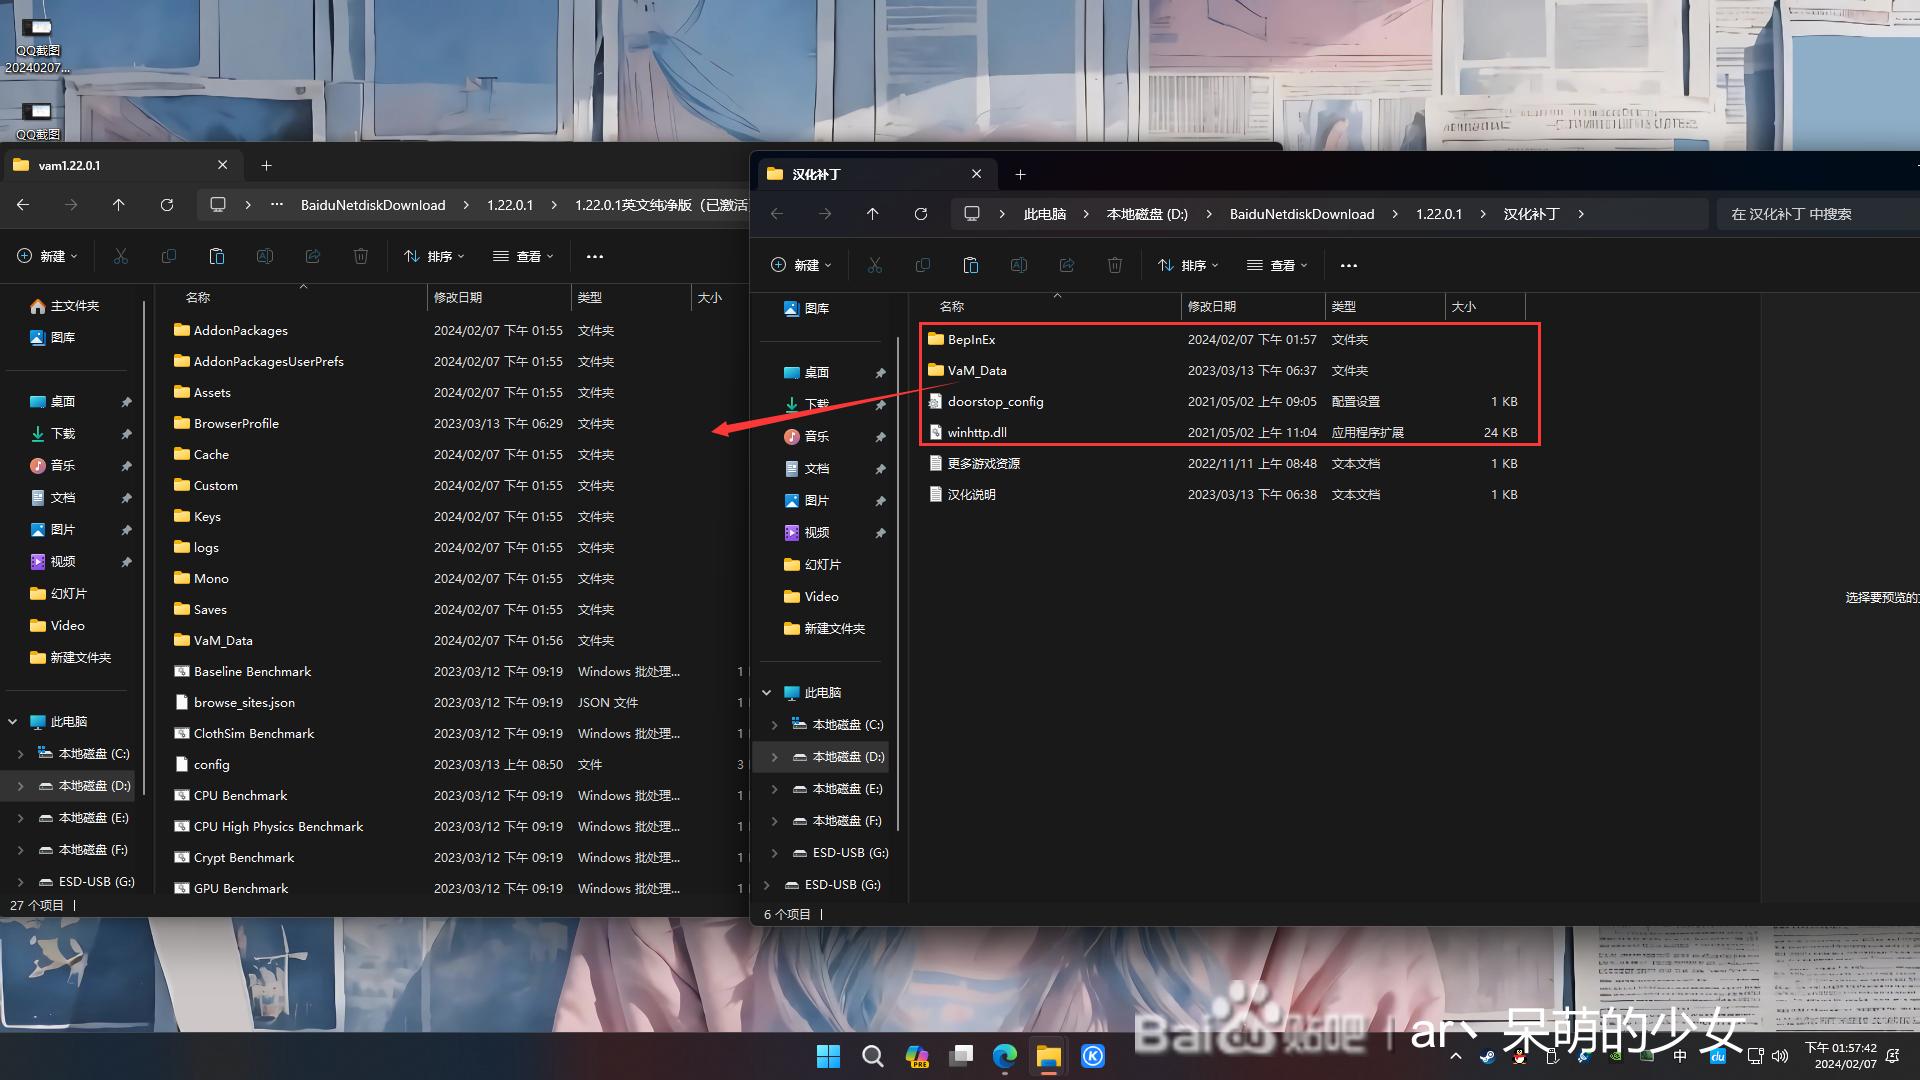Click Cut icon in vam1.22.0.1 window toolbar

[x=121, y=256]
